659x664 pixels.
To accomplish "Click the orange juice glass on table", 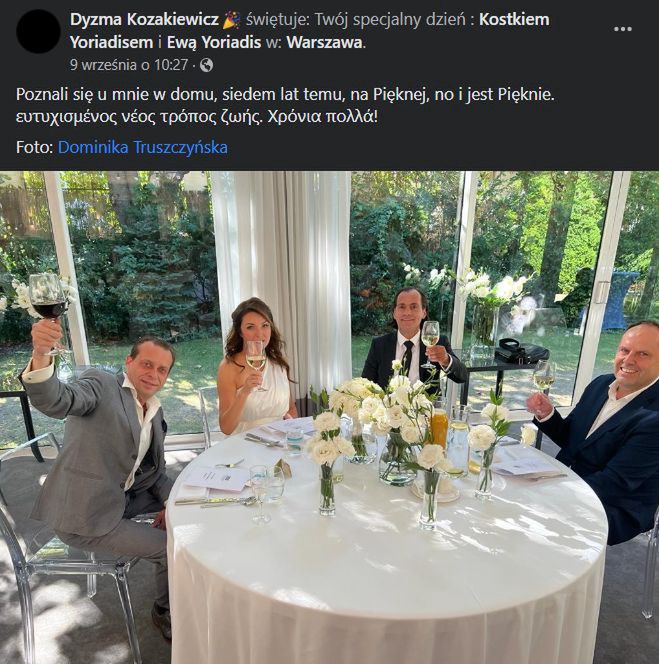I will coord(439,427).
